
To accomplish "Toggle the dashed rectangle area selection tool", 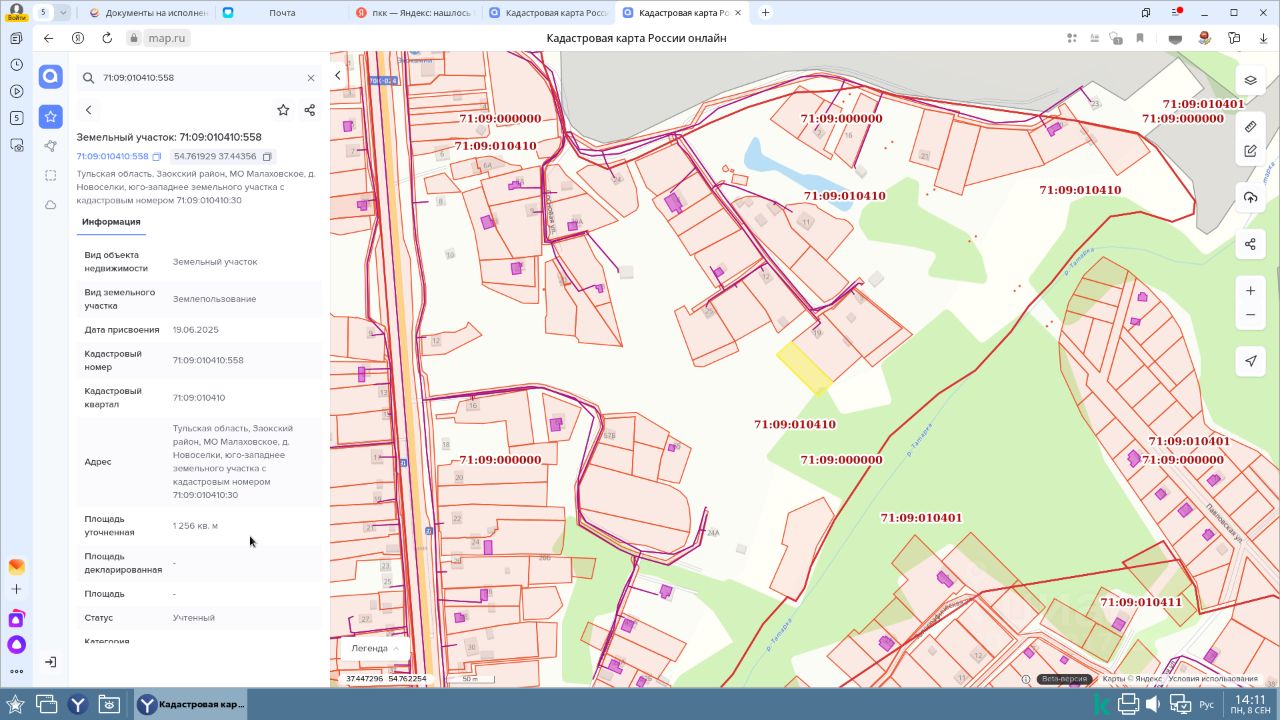I will (x=50, y=175).
